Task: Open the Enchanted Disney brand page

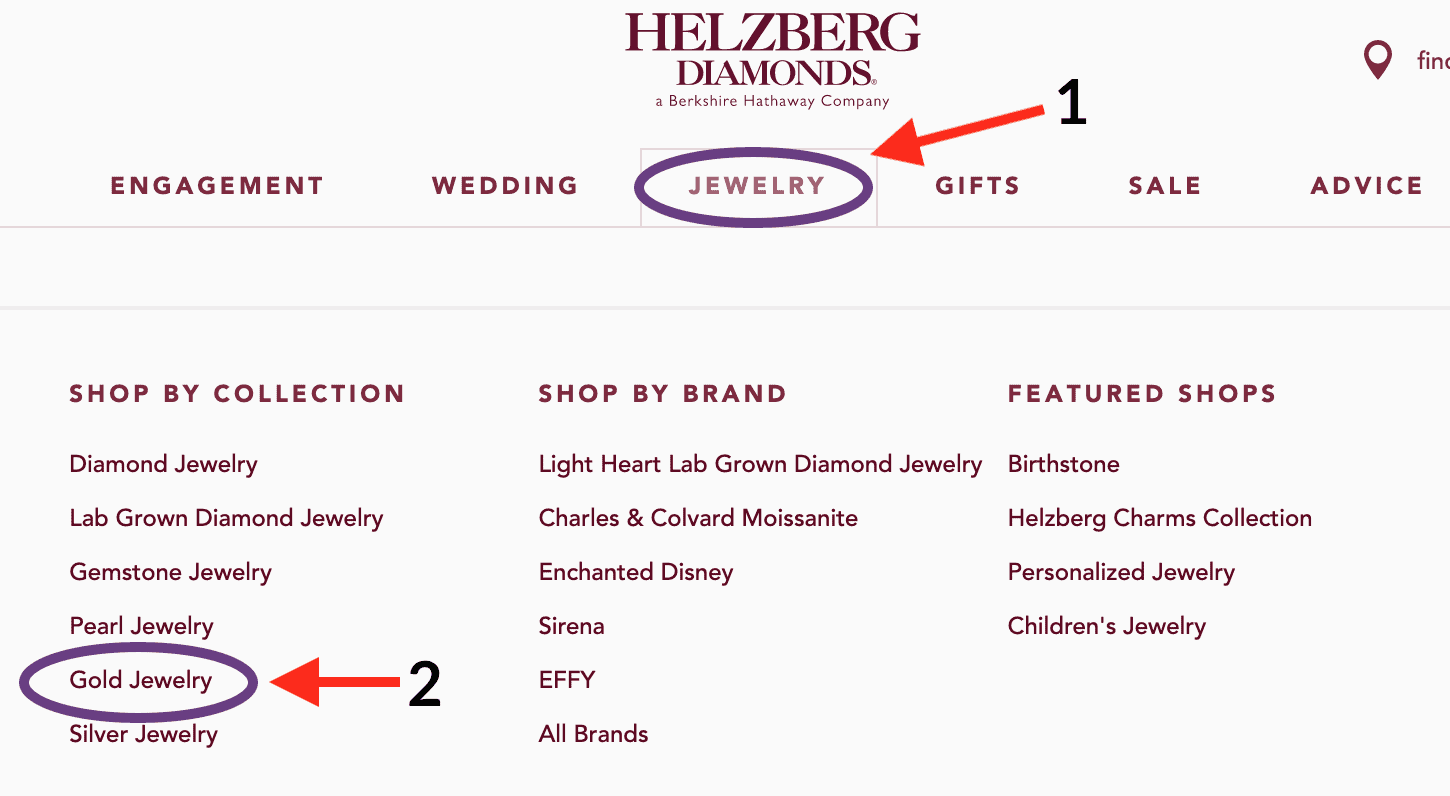Action: coord(636,572)
